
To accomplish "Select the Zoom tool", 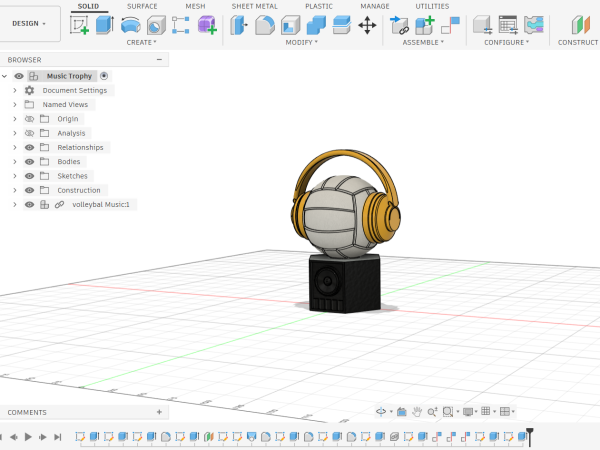I will pos(432,412).
